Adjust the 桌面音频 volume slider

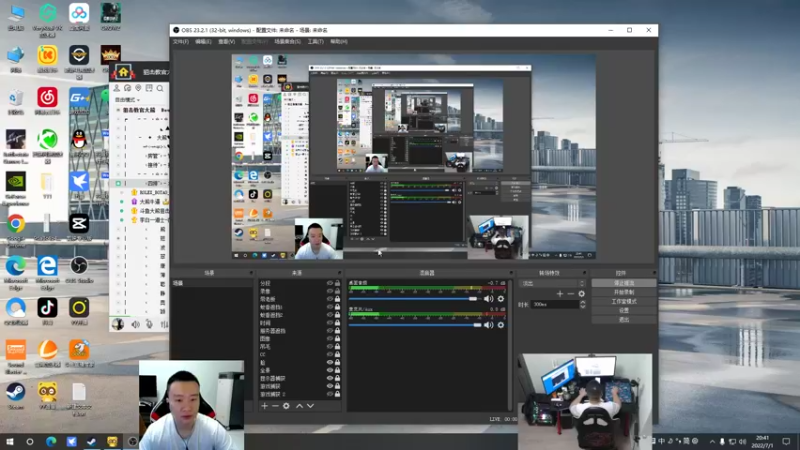point(415,299)
